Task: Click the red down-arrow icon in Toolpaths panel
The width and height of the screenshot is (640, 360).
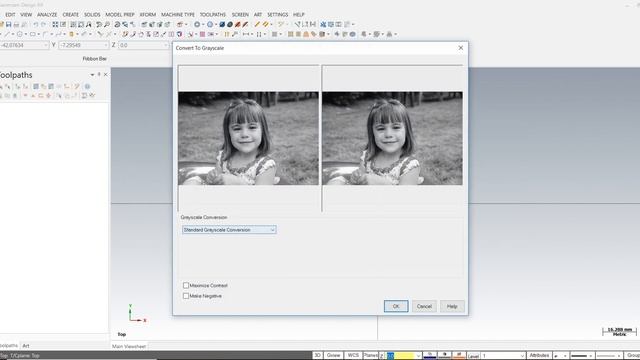Action: 25,96
